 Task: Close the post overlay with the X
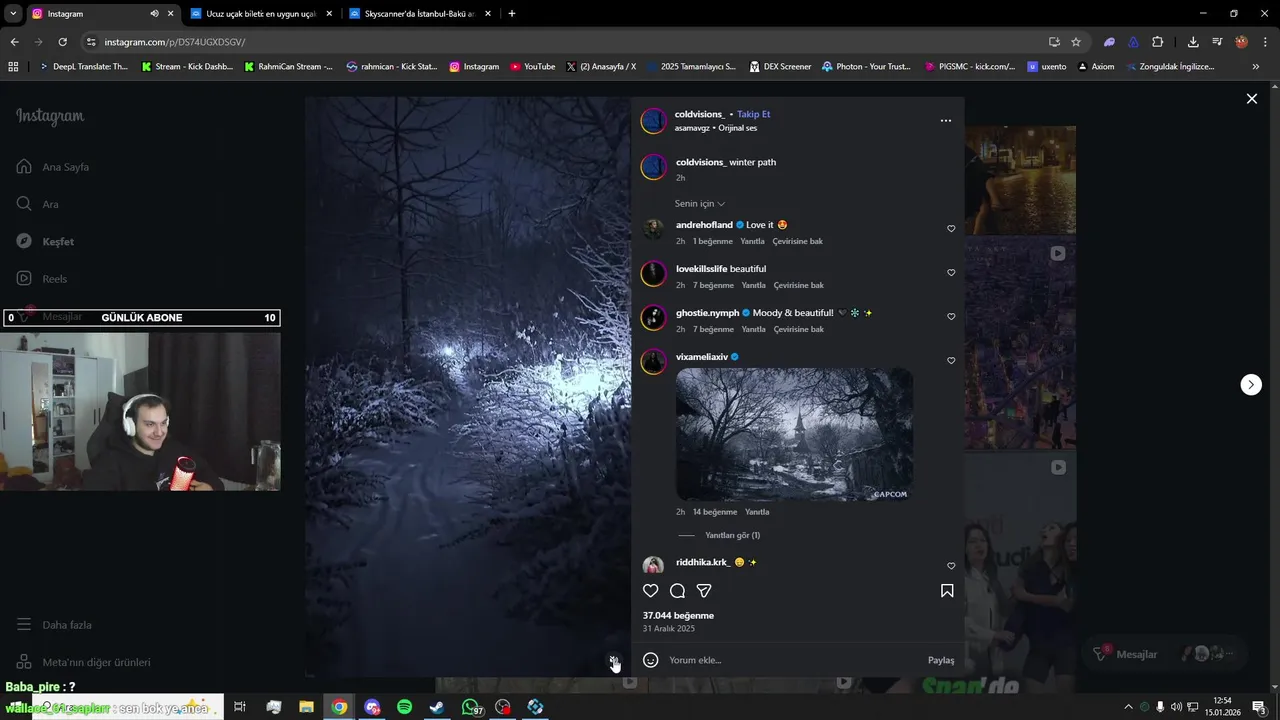click(x=1251, y=99)
